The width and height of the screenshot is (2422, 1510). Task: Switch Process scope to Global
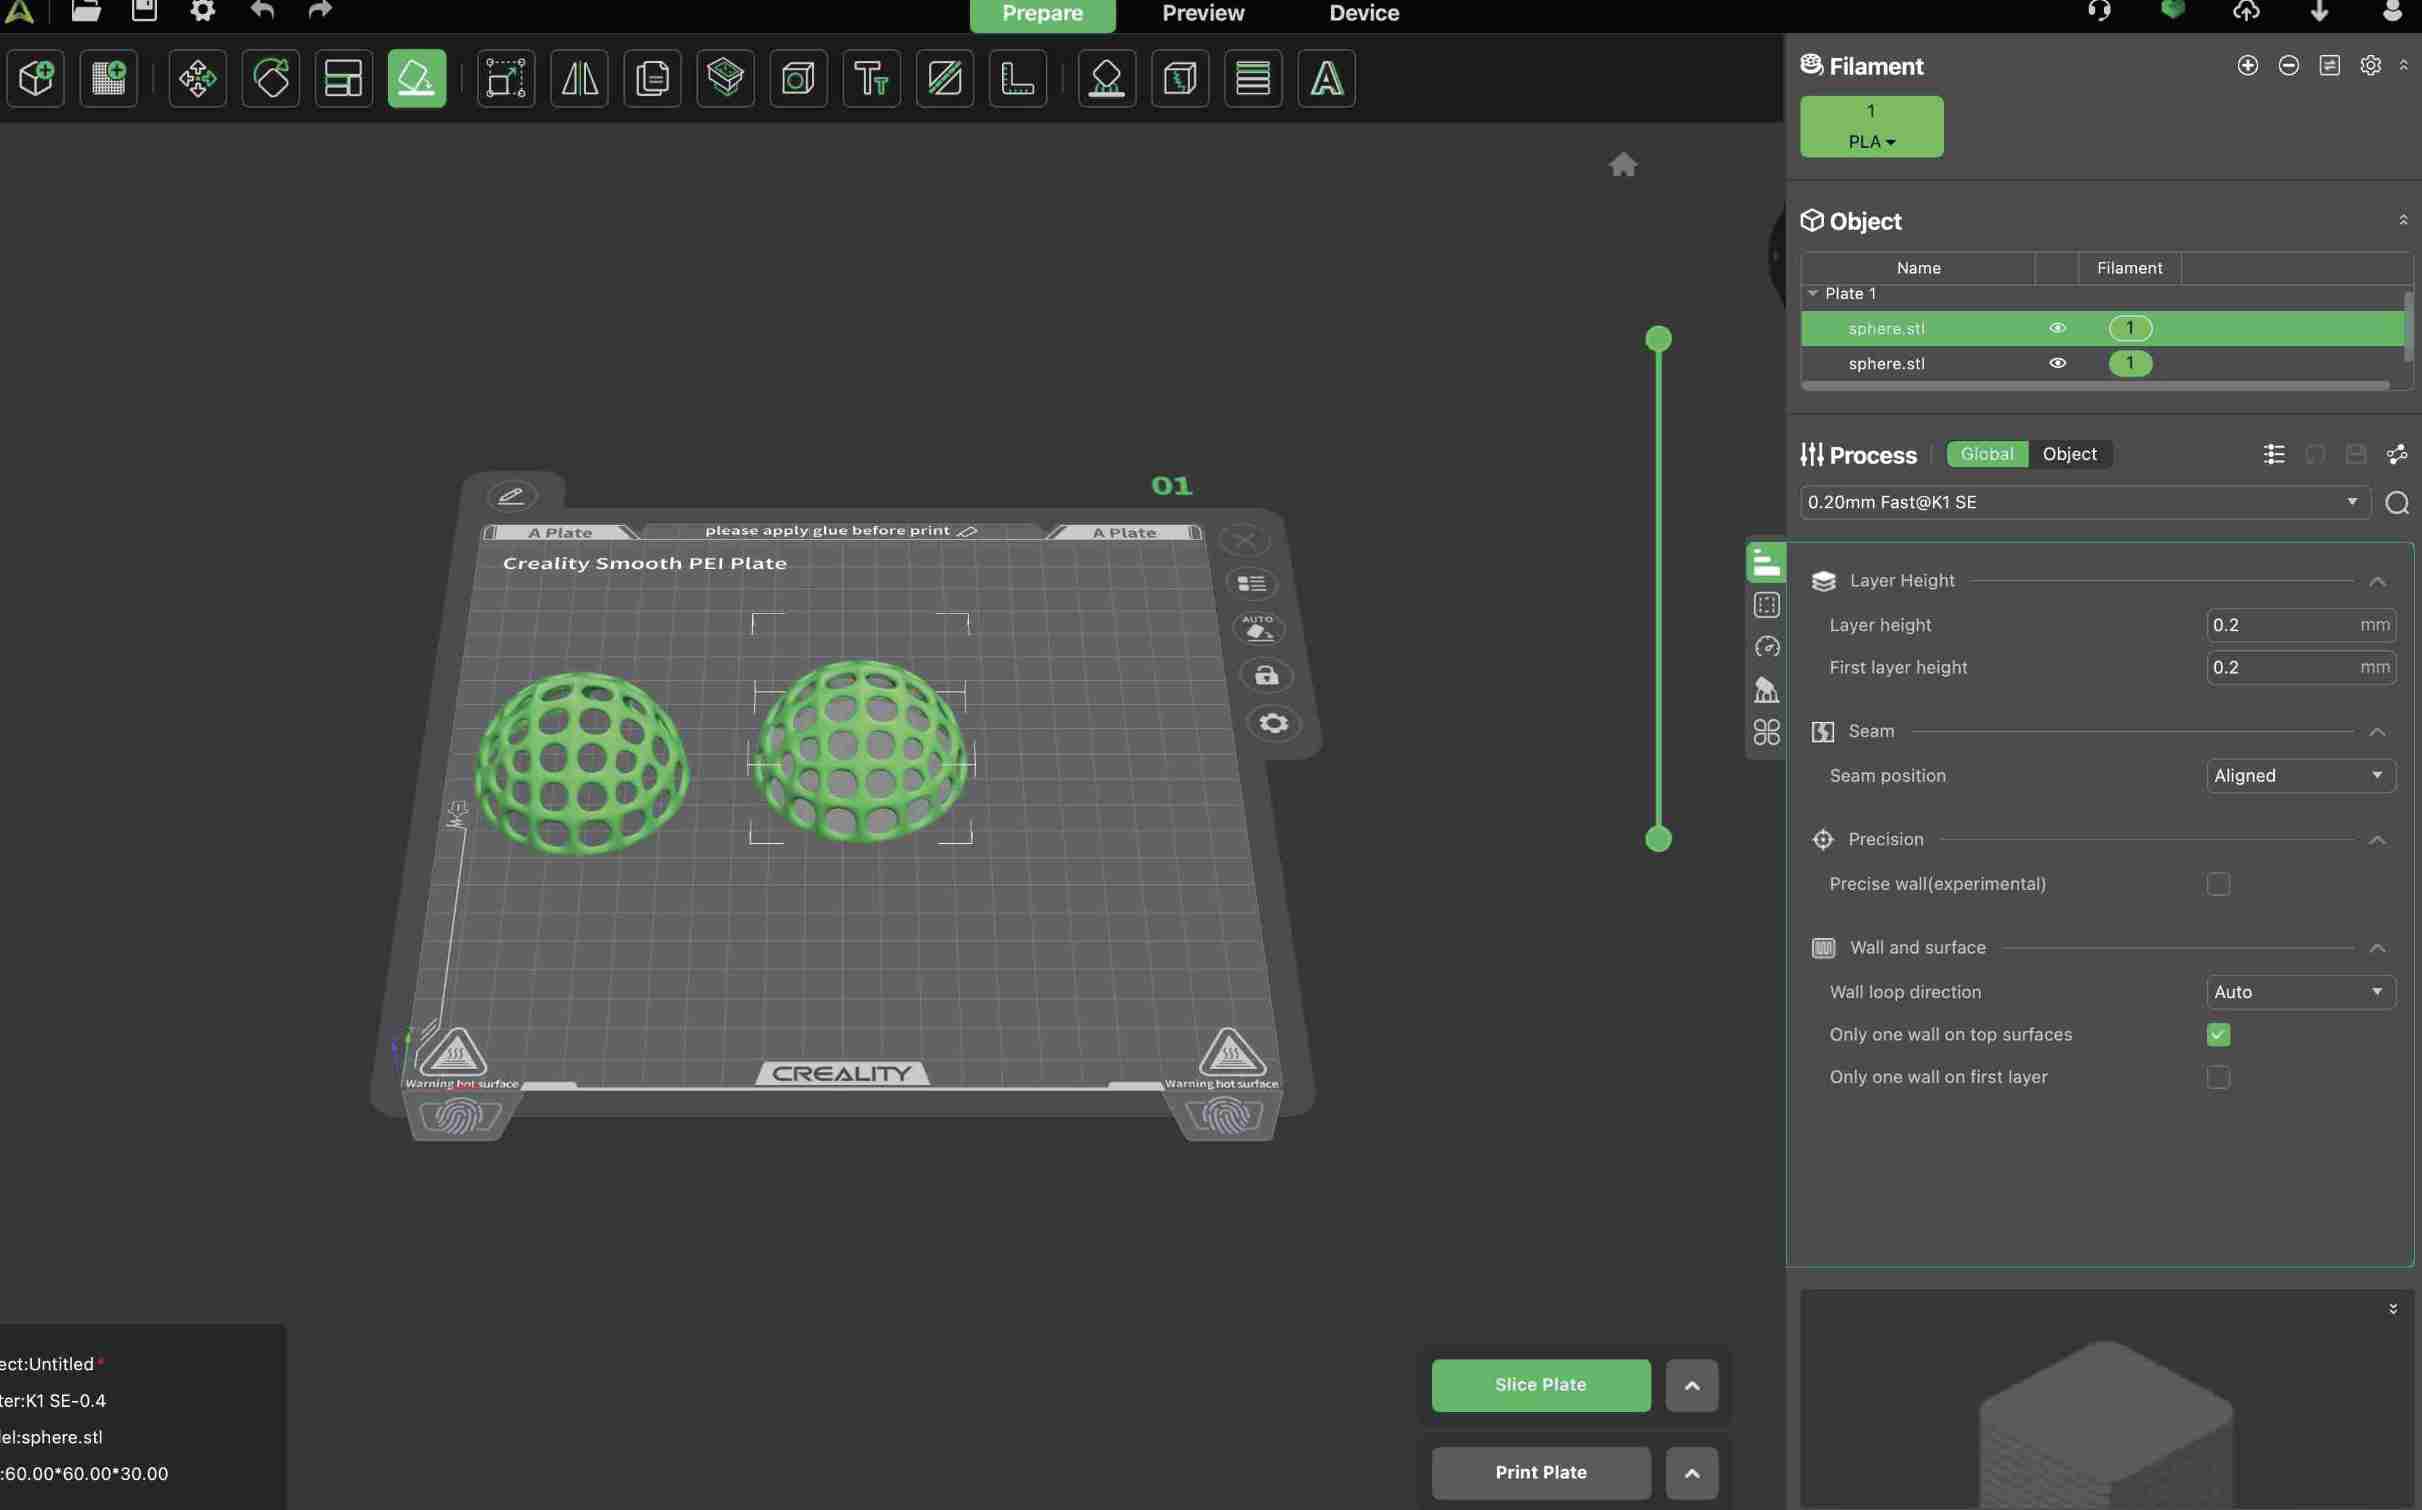1987,454
